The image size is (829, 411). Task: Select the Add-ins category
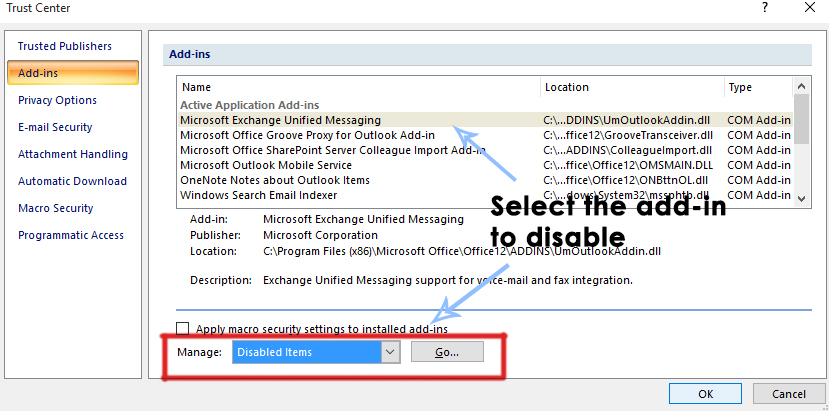[x=73, y=73]
